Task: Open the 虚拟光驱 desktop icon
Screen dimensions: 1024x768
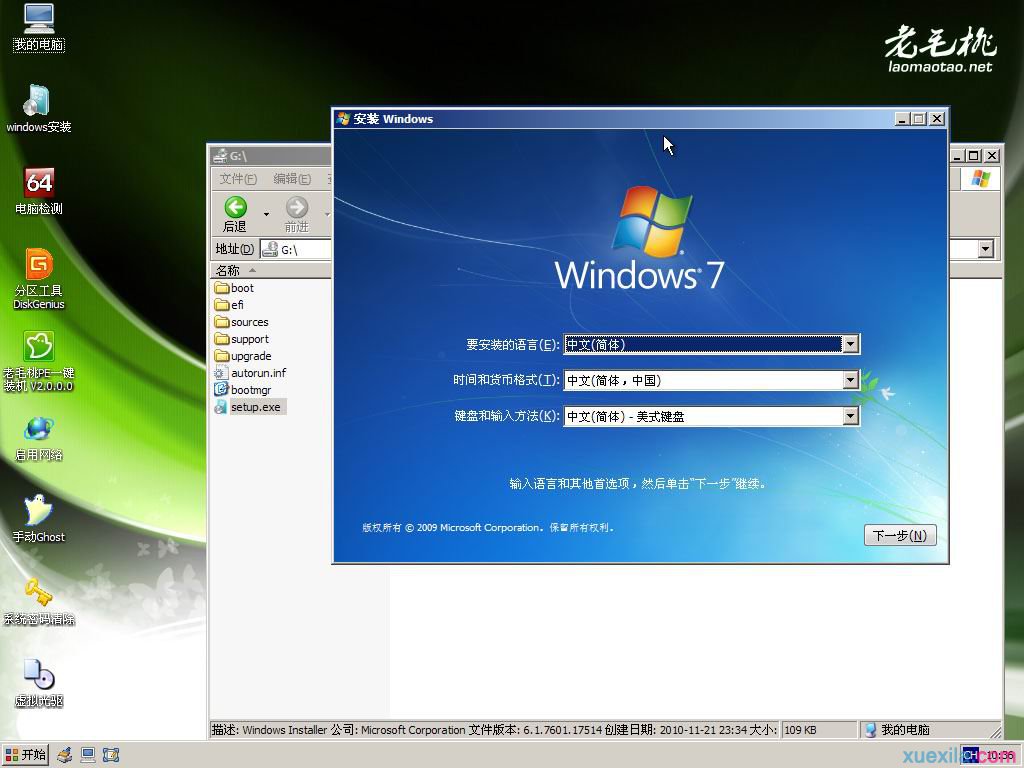Action: (x=38, y=676)
